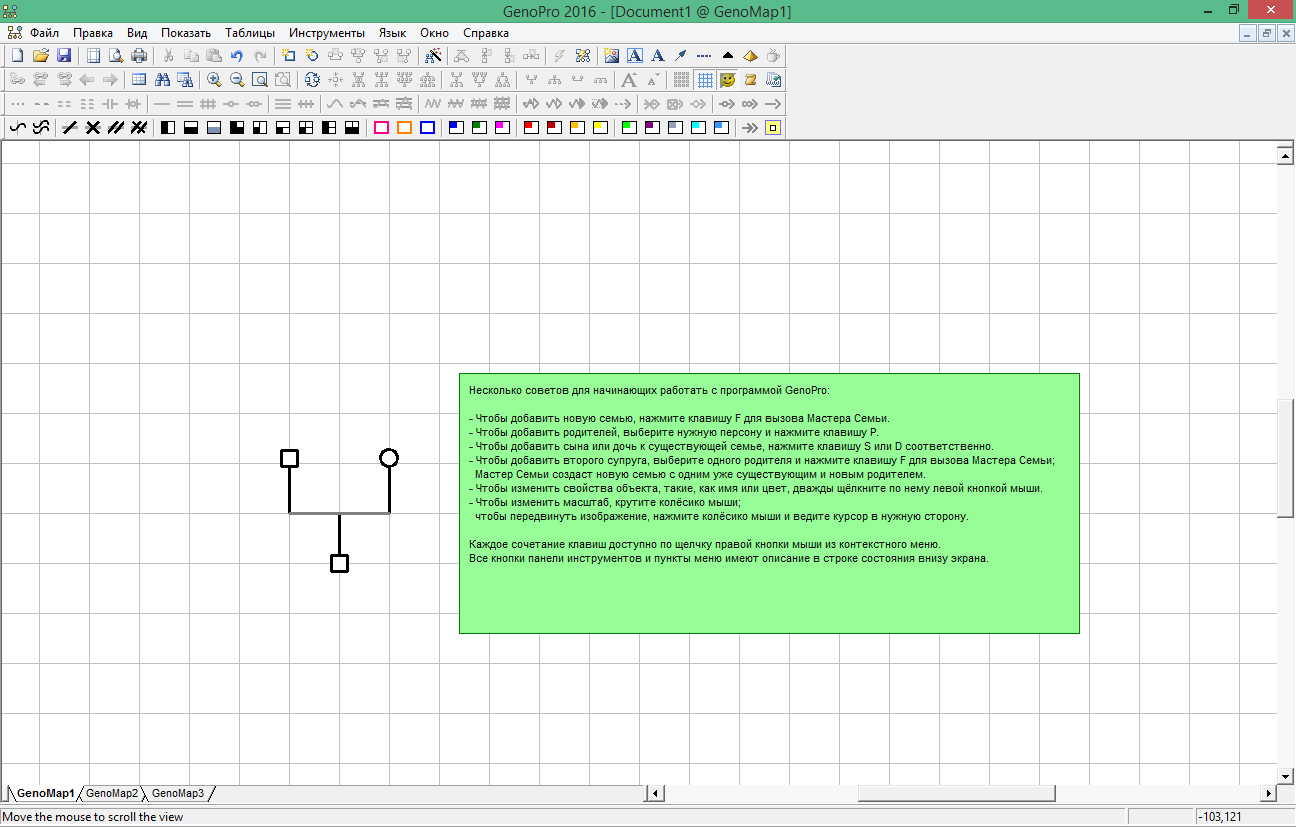The image size is (1296, 827).
Task: Switch to the GenoMap2 tab
Action: point(112,793)
